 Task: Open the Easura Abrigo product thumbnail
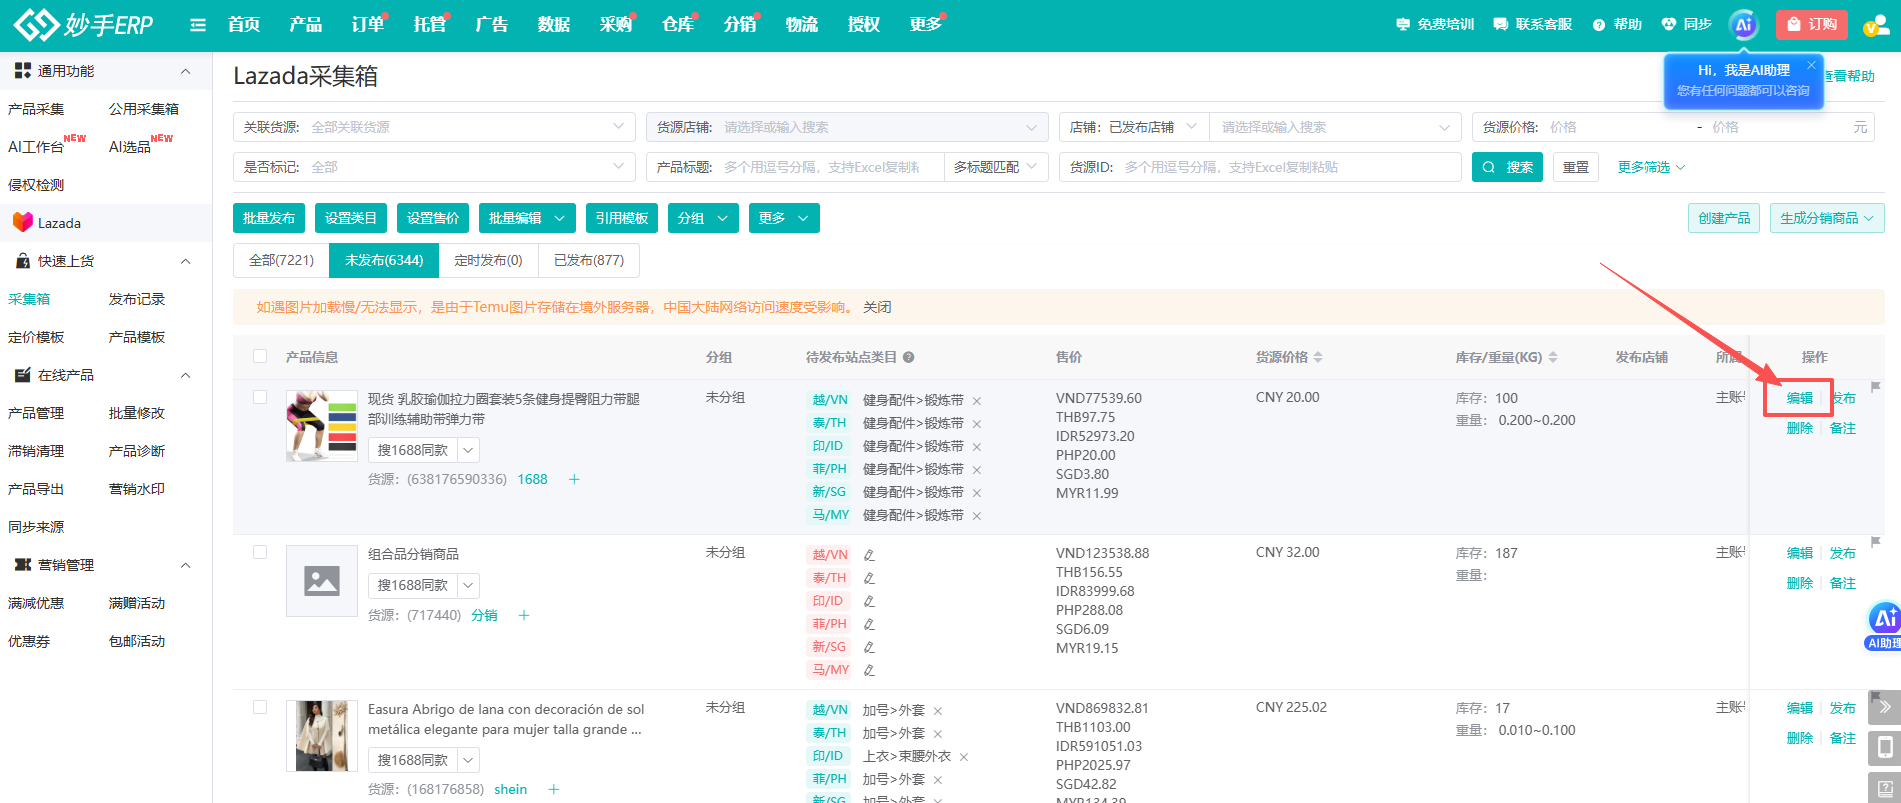coord(322,735)
